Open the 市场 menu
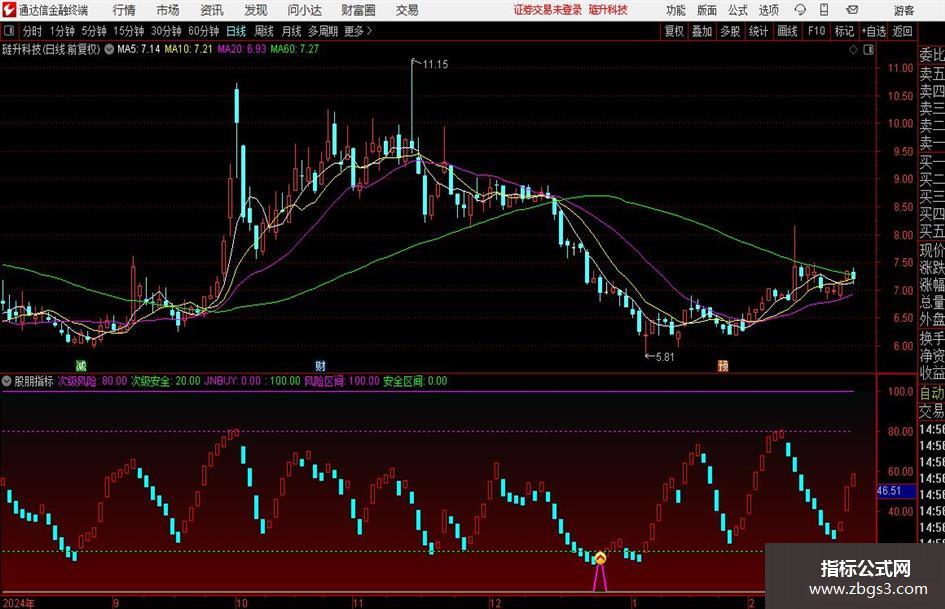The width and height of the screenshot is (945, 609). point(168,10)
